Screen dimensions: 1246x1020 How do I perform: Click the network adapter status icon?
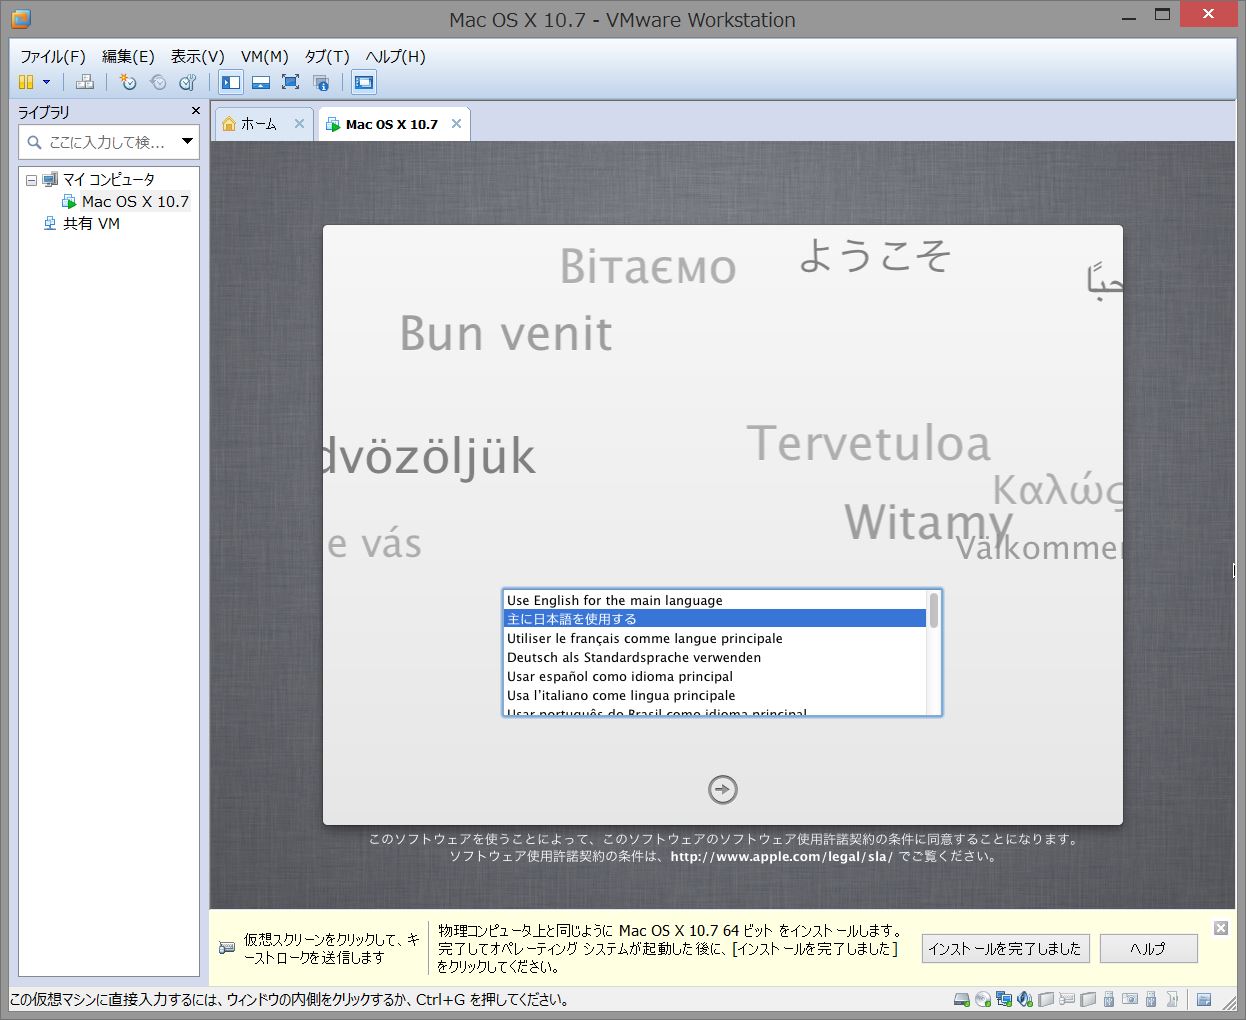(x=1003, y=999)
